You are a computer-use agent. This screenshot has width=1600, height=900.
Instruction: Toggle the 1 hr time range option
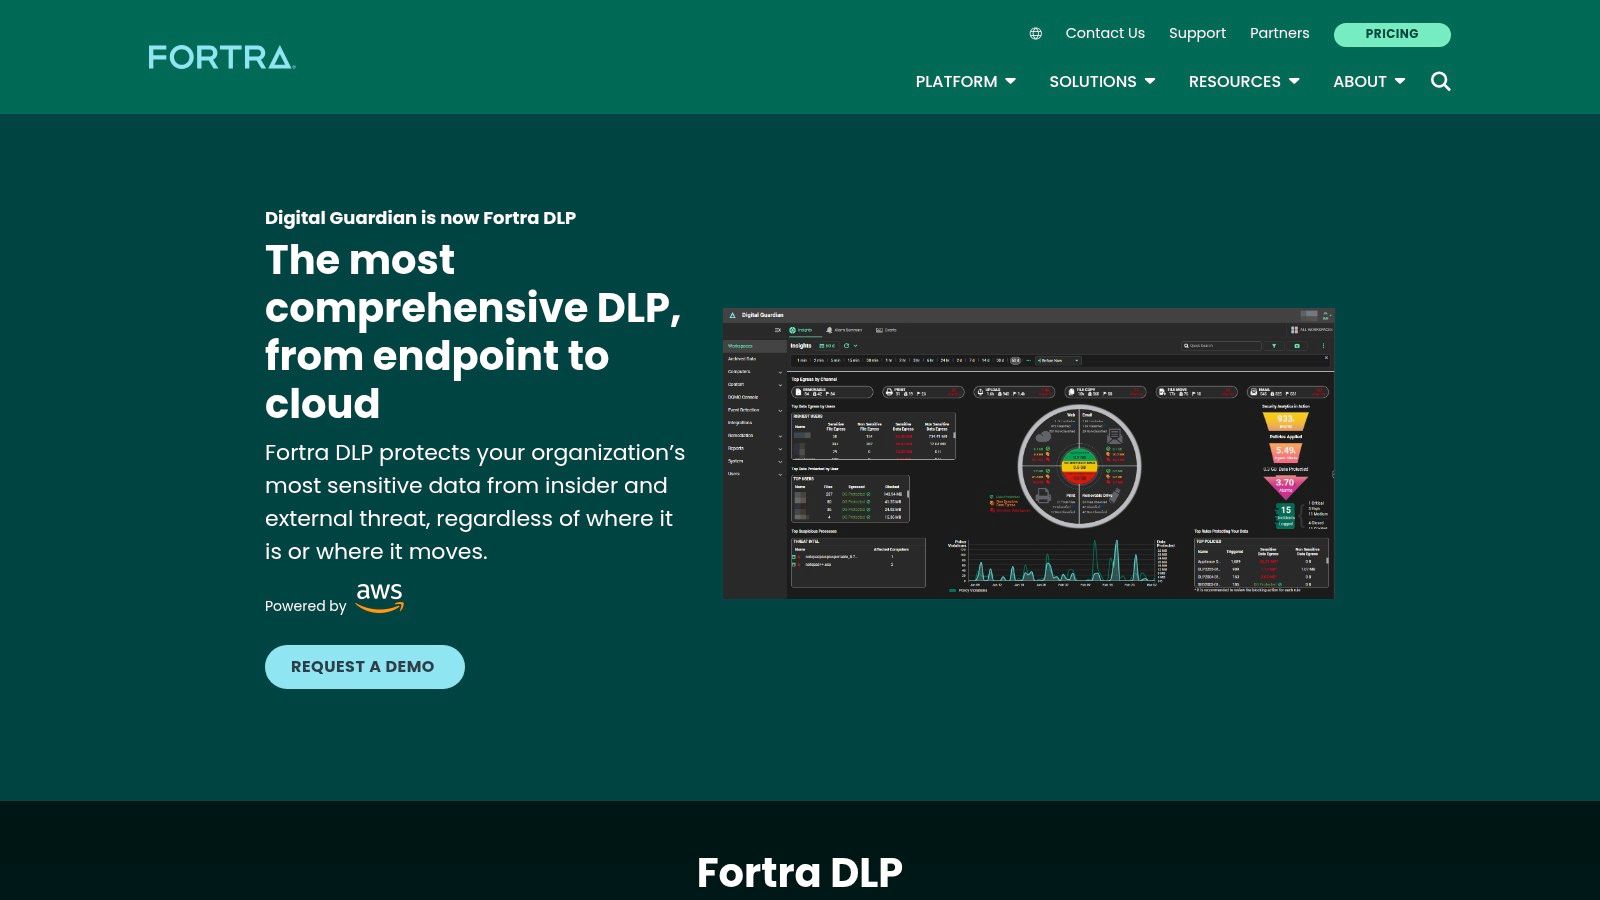point(888,361)
